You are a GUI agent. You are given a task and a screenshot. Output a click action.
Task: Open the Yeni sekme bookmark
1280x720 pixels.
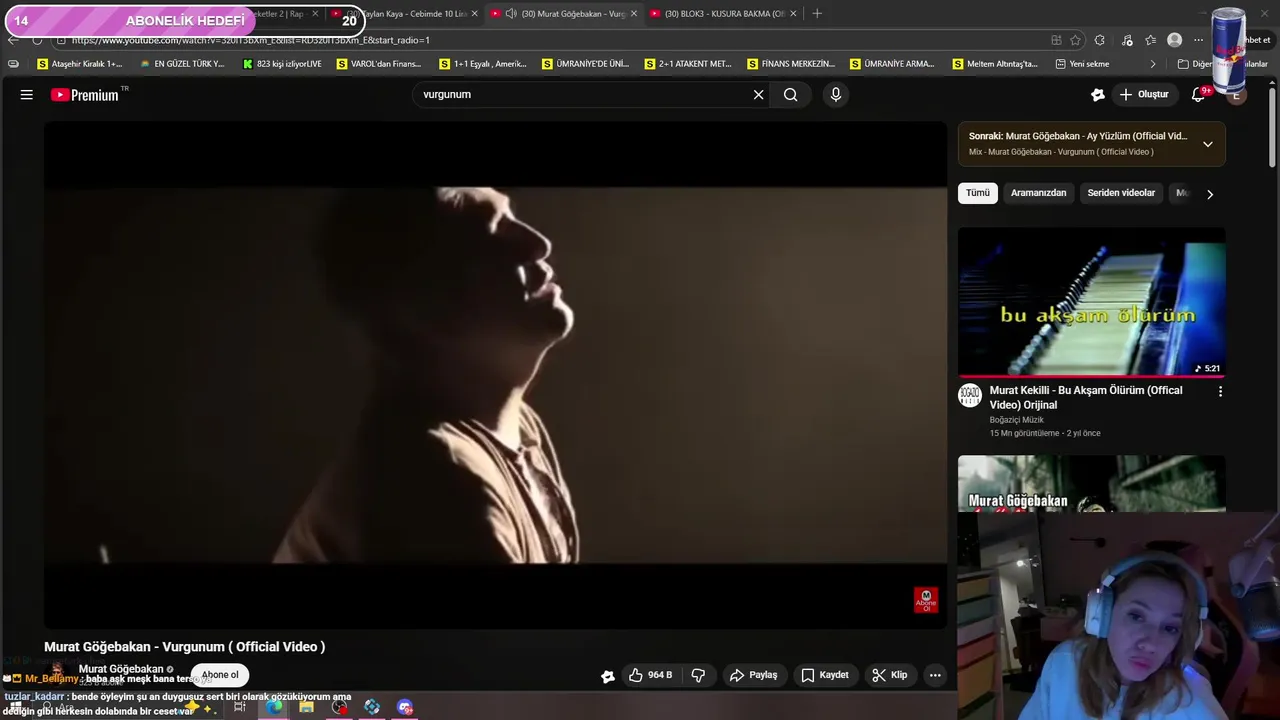(1082, 64)
